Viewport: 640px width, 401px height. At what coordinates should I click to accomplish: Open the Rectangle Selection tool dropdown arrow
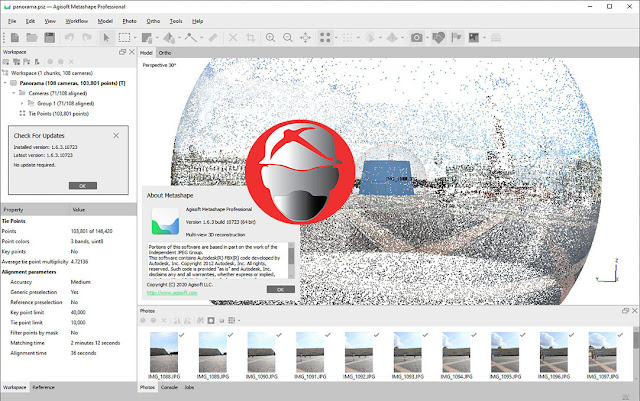tap(135, 38)
